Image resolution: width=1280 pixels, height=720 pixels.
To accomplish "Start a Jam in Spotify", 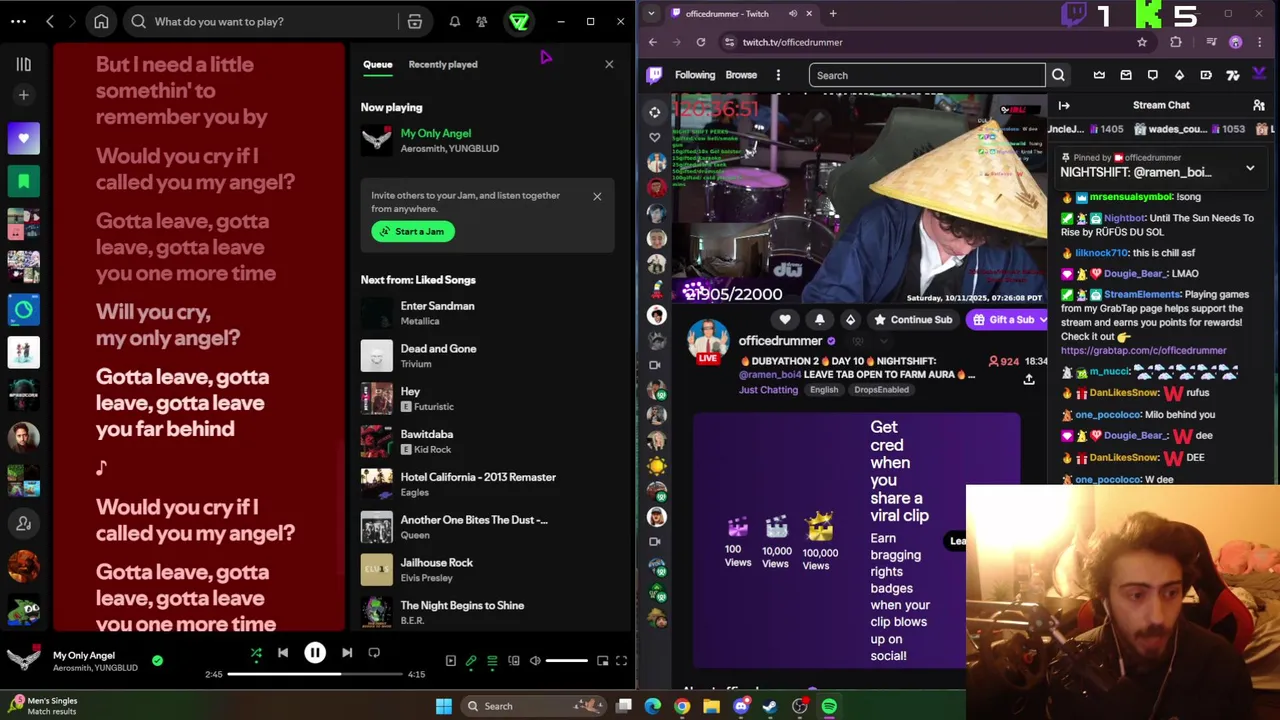I will 413,231.
